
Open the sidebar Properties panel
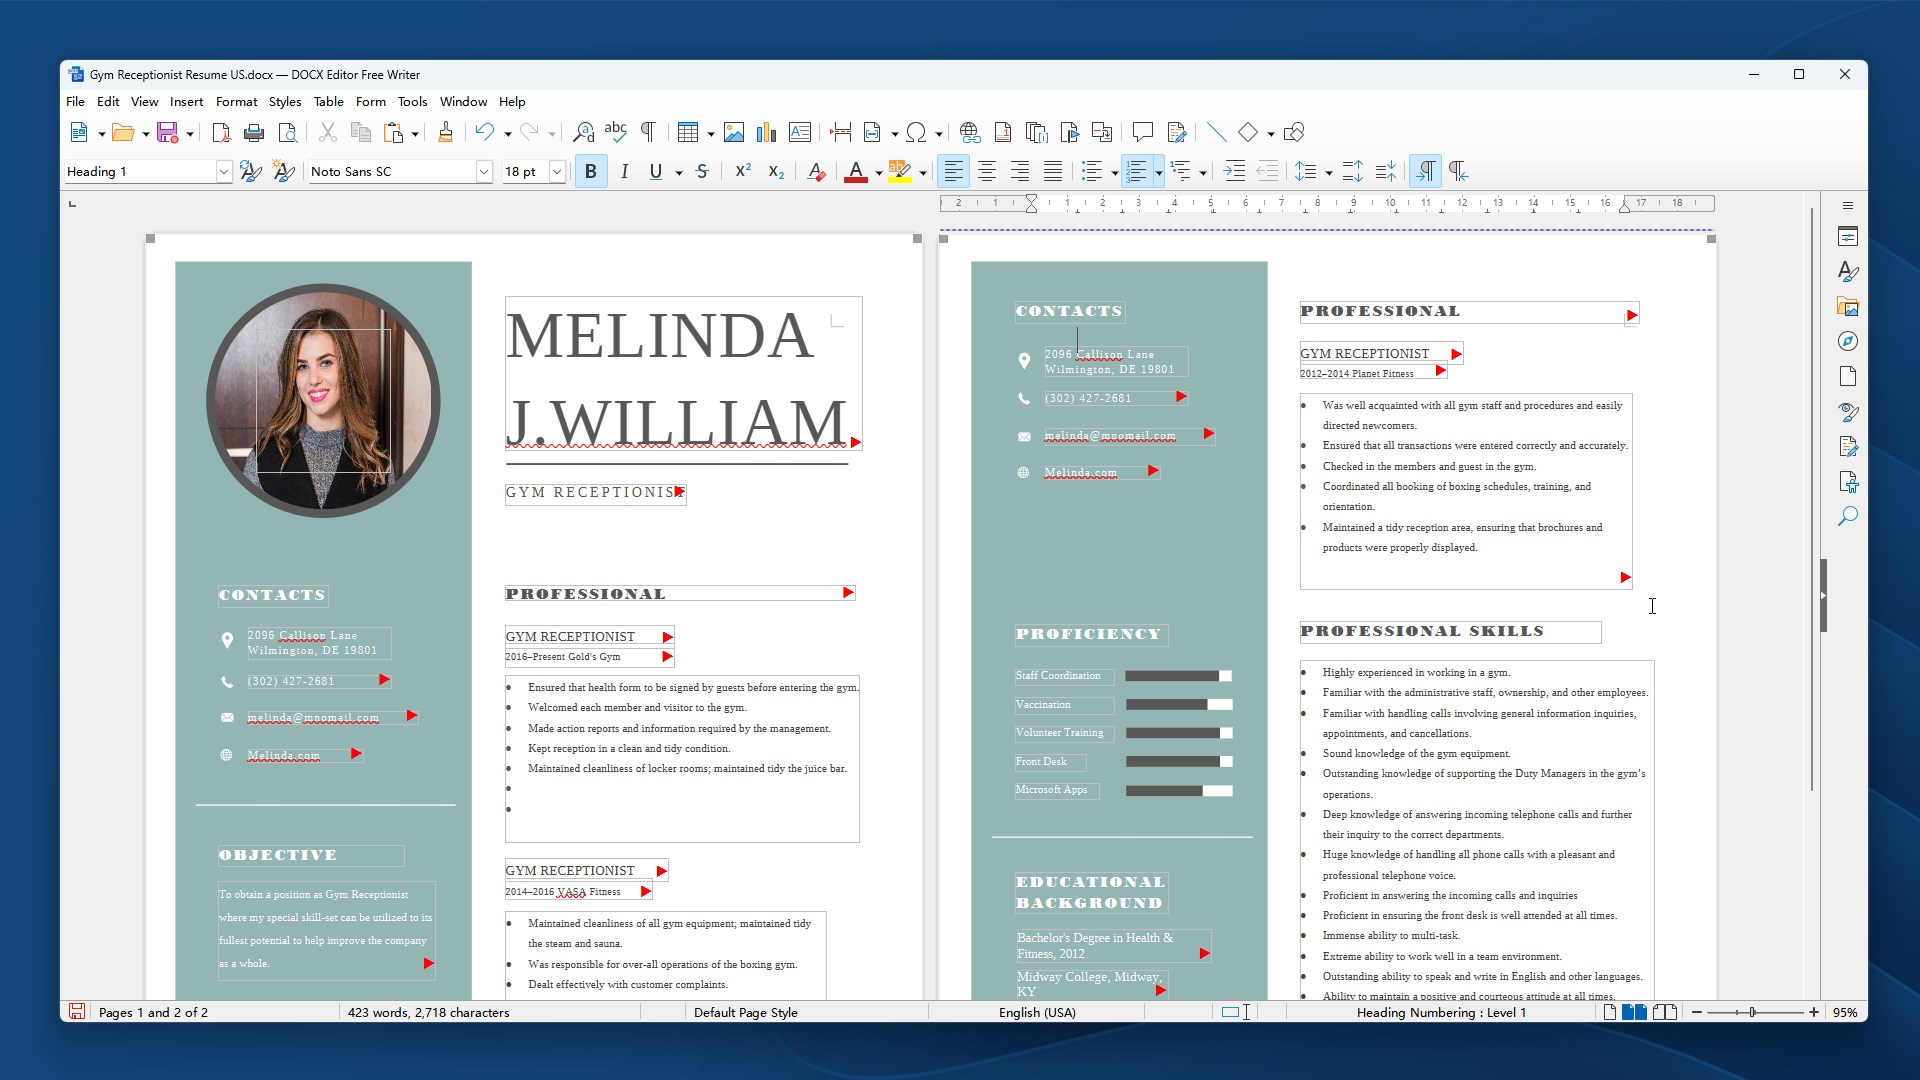tap(1848, 237)
